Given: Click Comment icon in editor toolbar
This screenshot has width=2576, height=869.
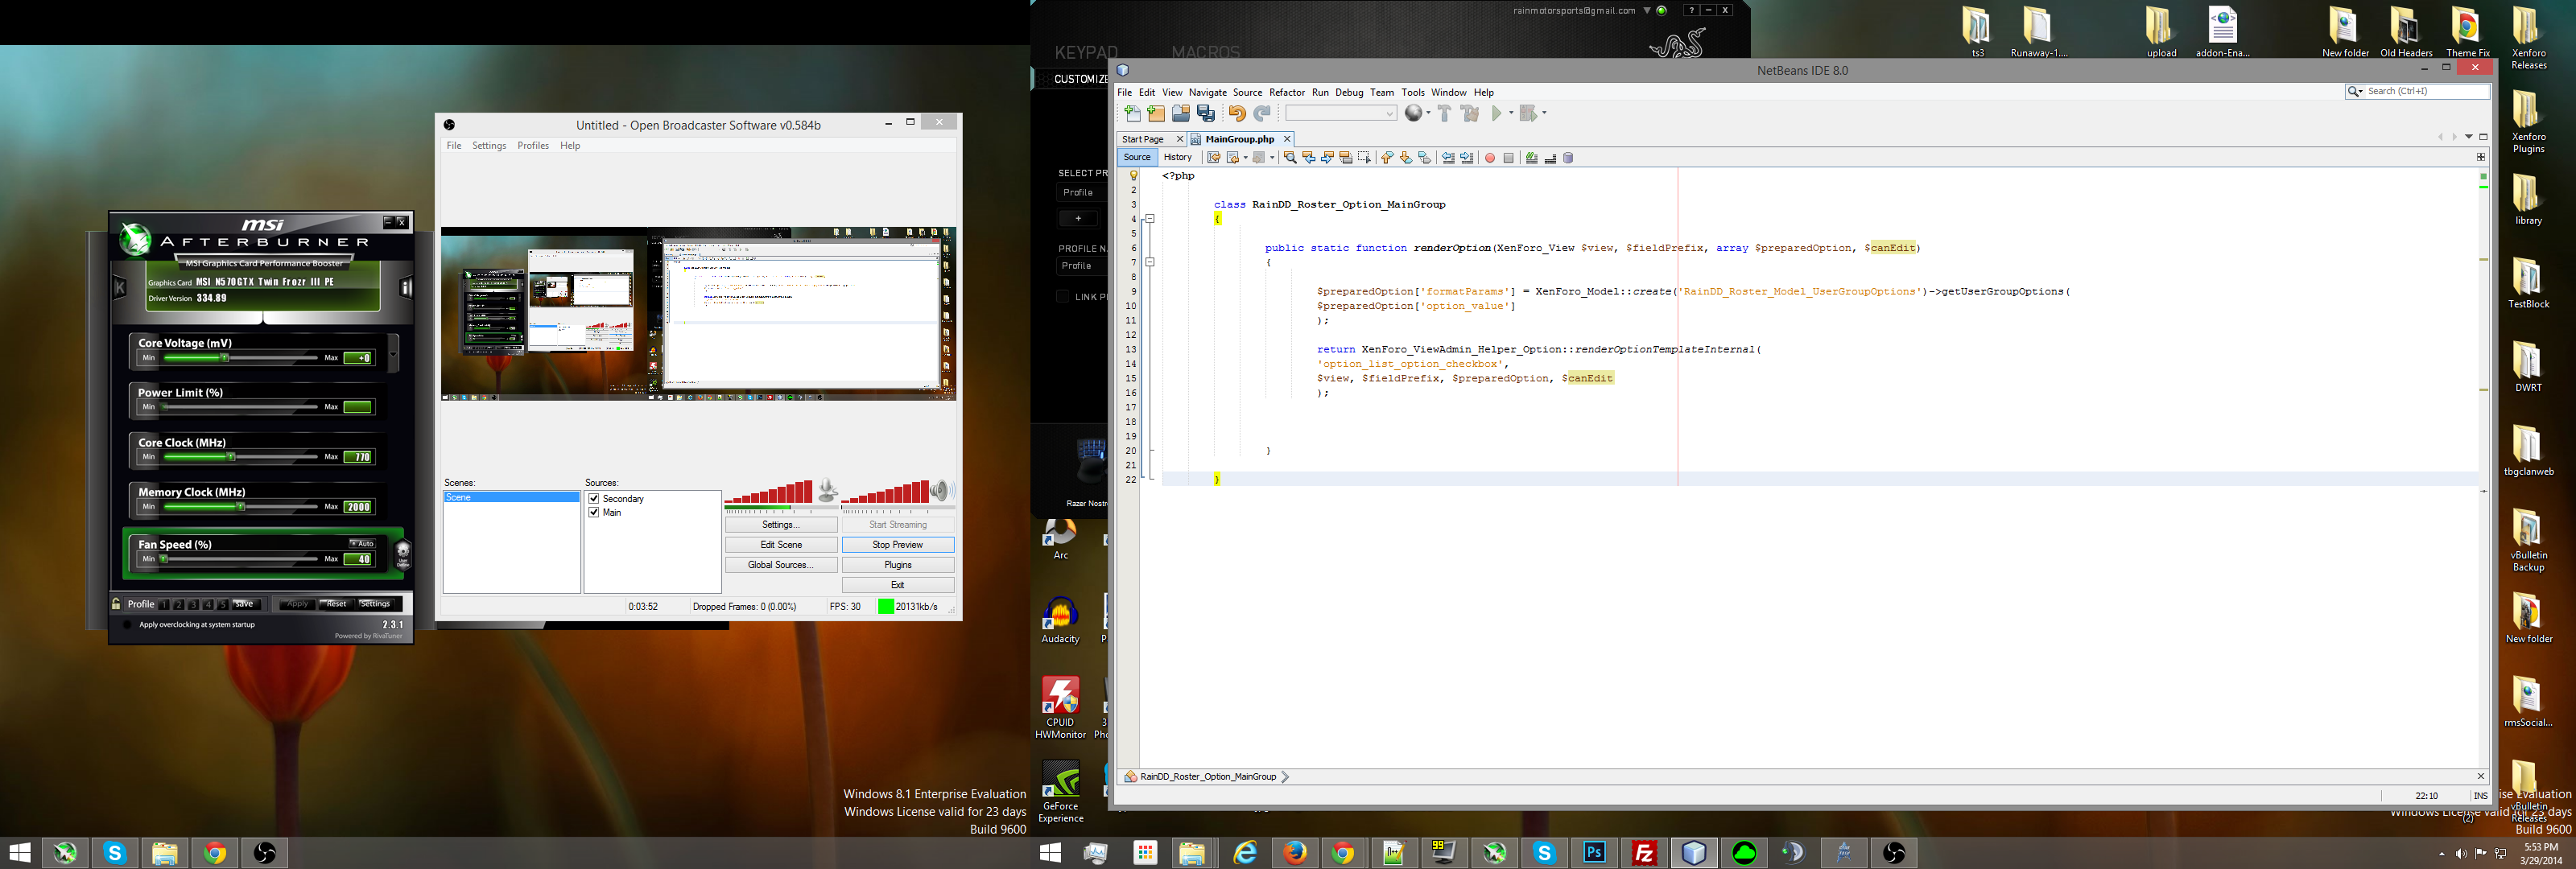Looking at the screenshot, I should (1531, 158).
